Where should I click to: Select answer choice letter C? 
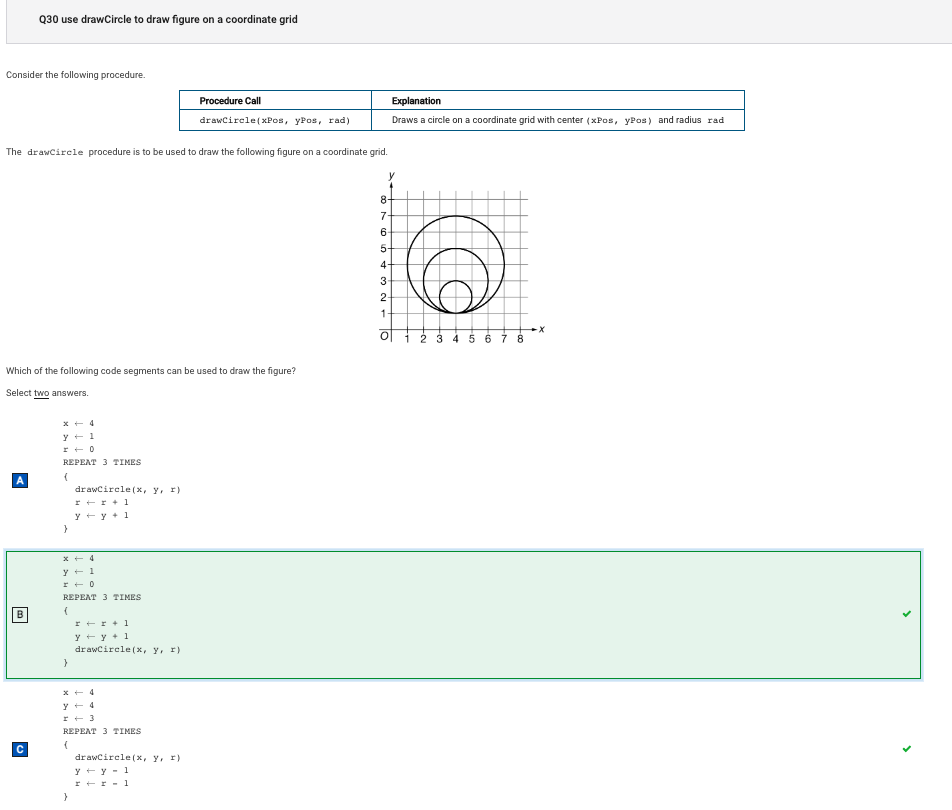(19, 749)
